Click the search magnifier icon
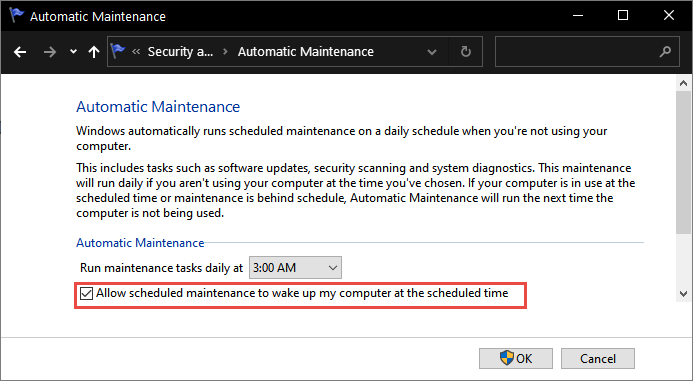 point(665,52)
